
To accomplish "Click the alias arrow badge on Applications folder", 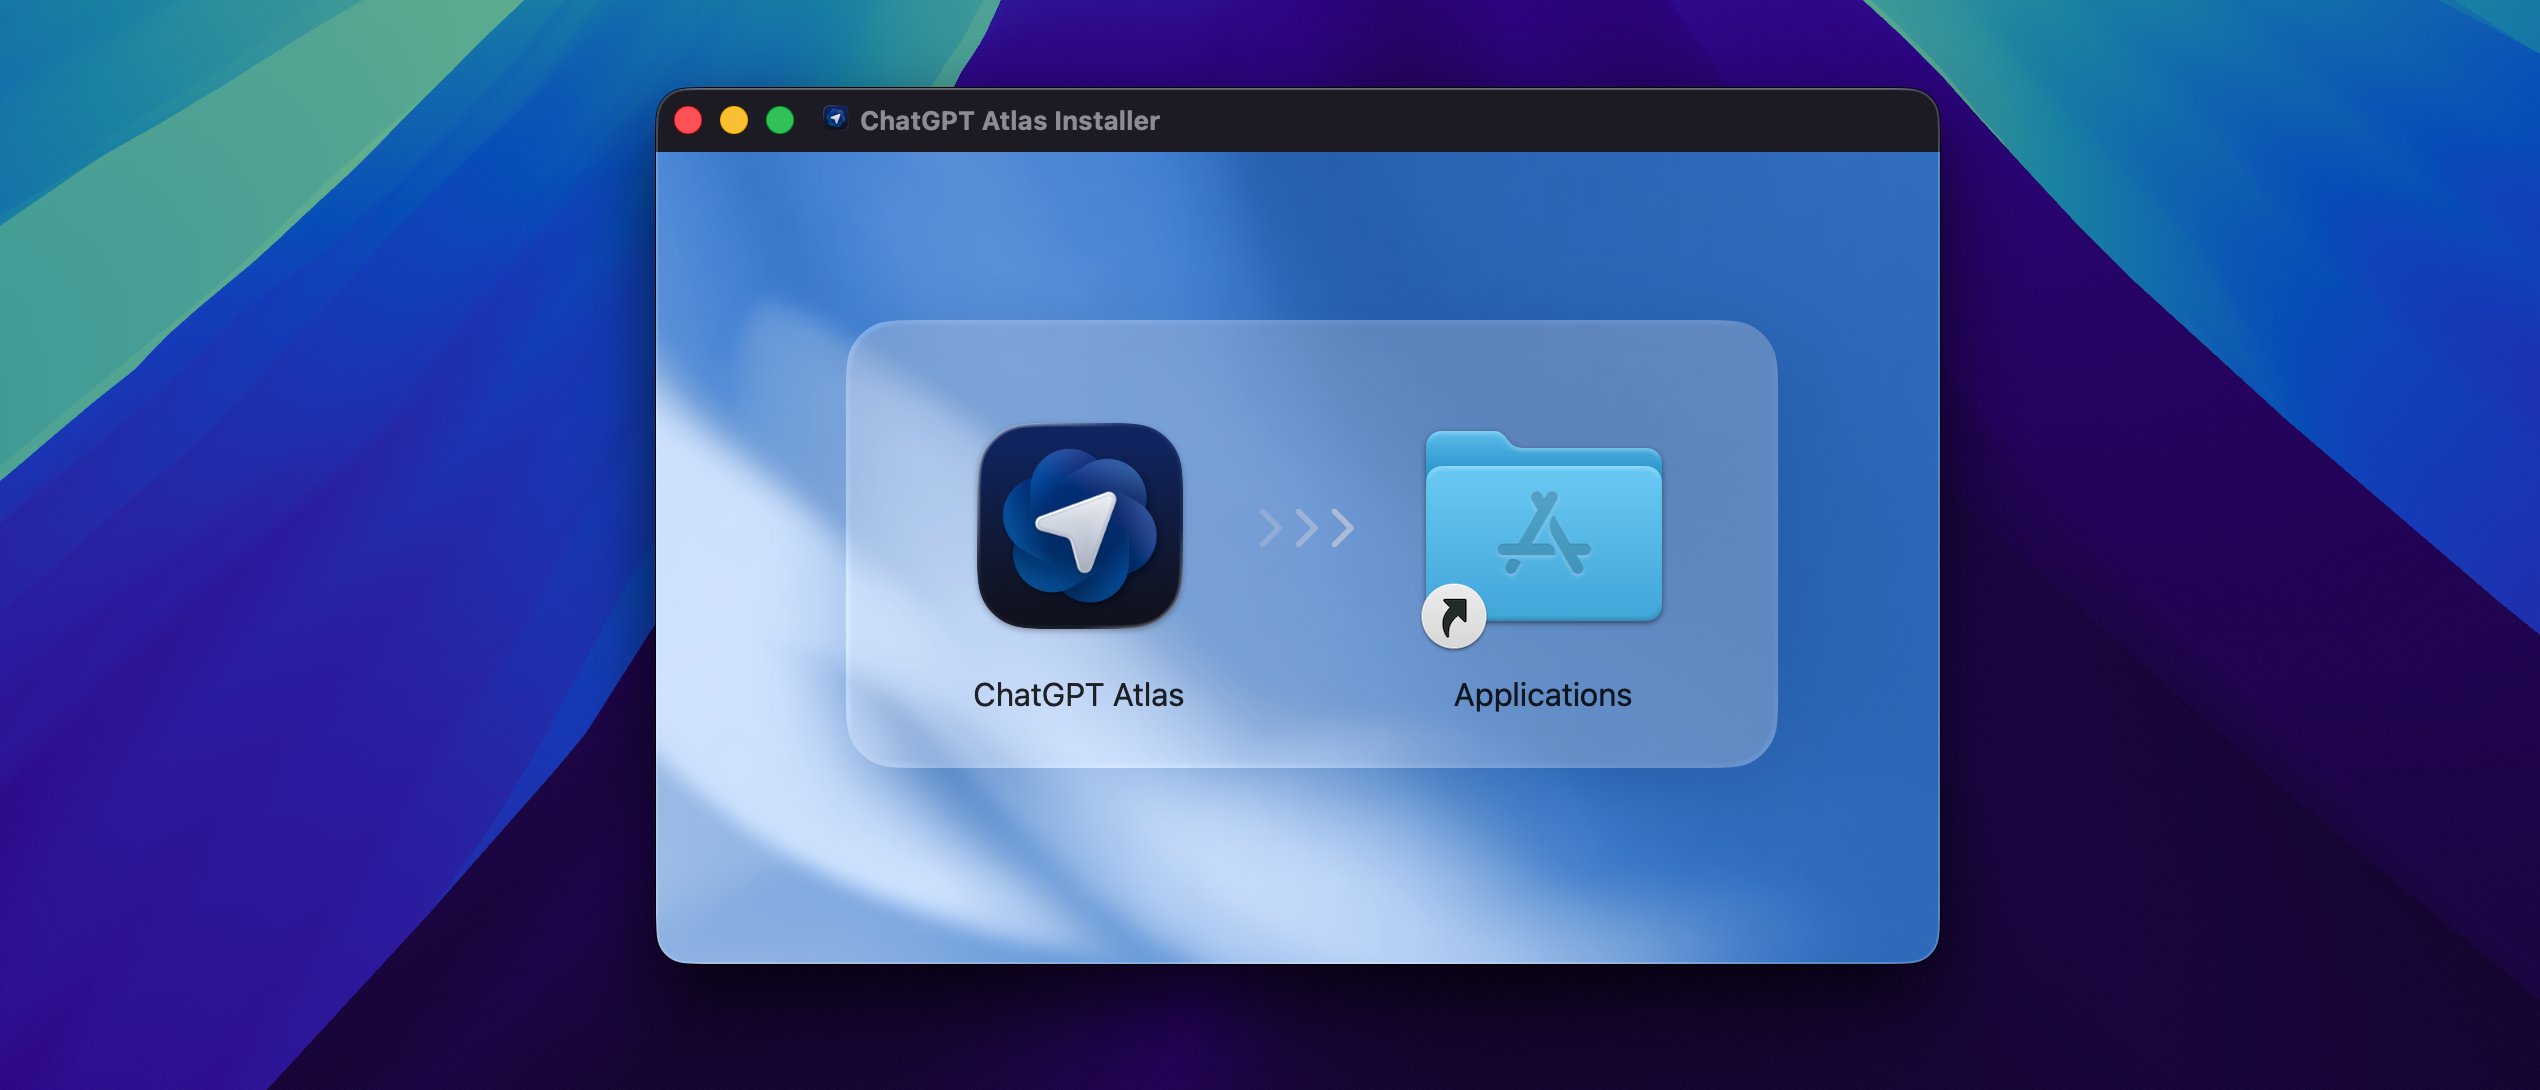I will click(x=1453, y=616).
